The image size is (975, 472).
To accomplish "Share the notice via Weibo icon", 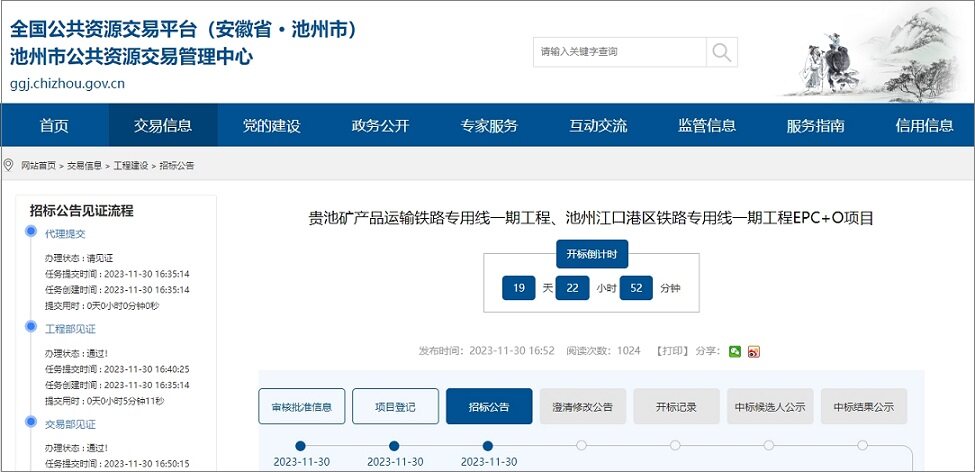I will point(754,351).
